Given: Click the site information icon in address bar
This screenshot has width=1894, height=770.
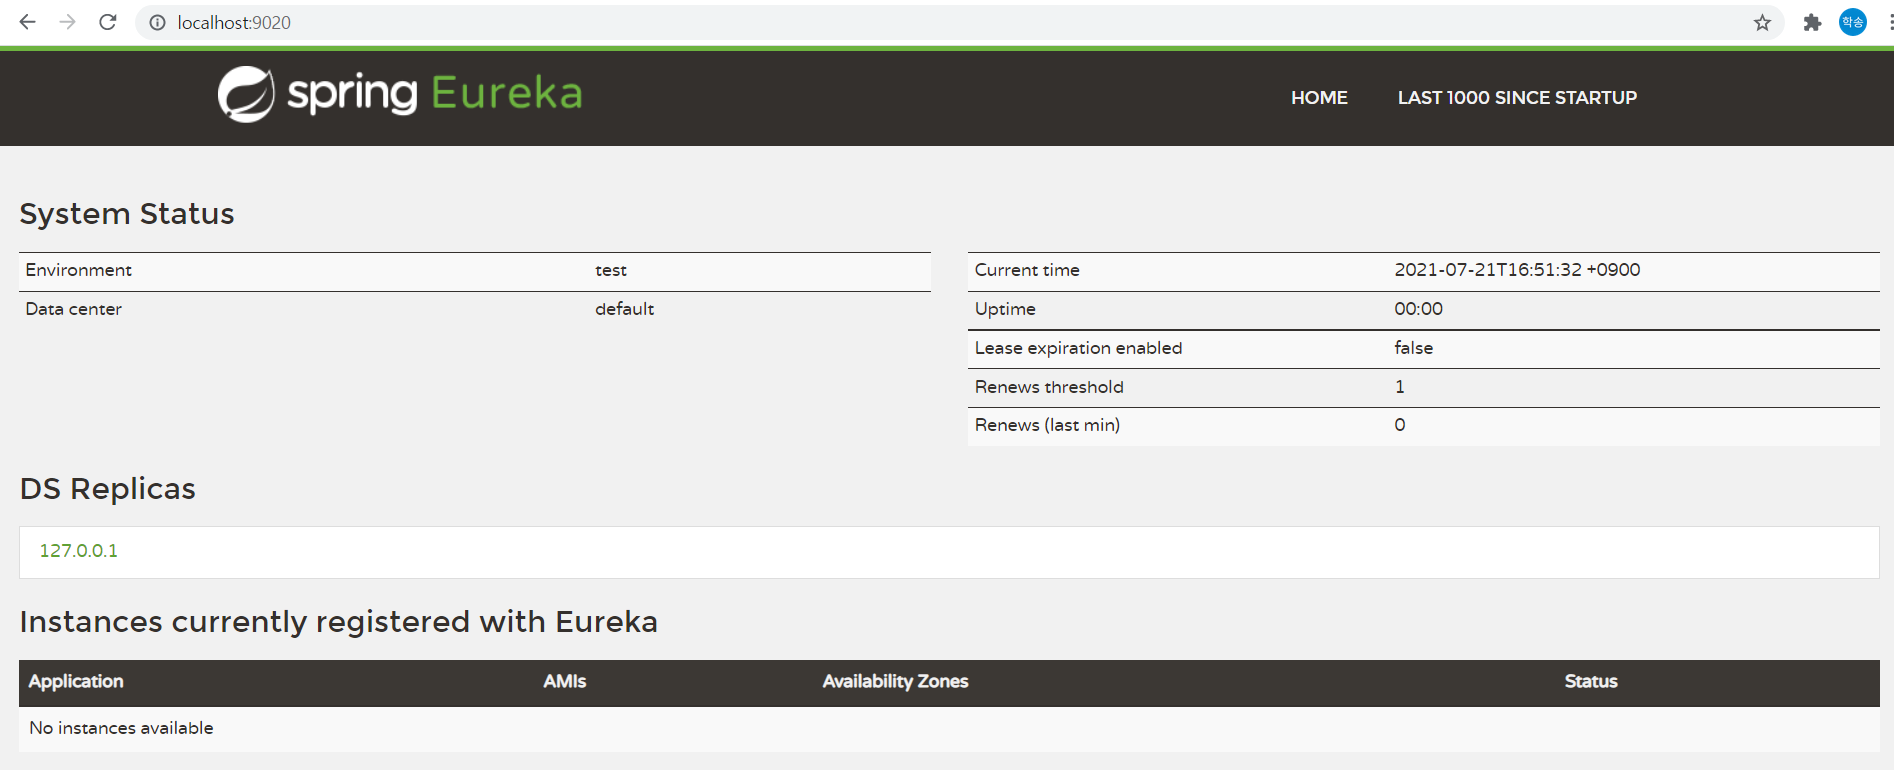Looking at the screenshot, I should click(x=157, y=23).
